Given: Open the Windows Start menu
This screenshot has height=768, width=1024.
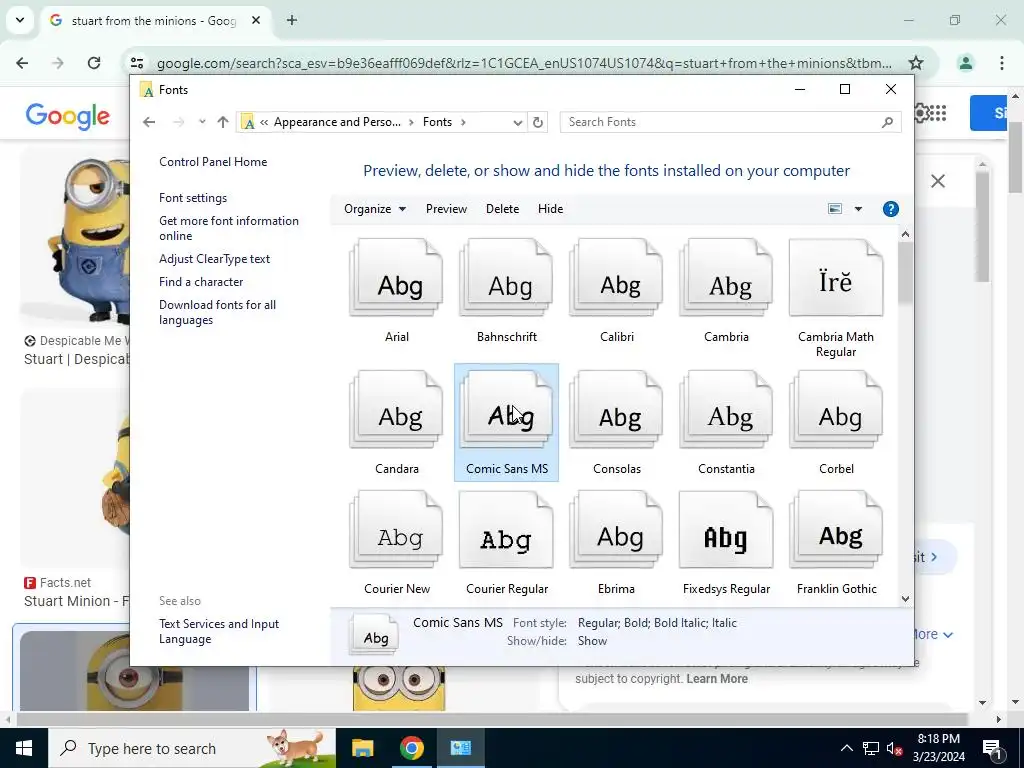Looking at the screenshot, I should coord(24,748).
